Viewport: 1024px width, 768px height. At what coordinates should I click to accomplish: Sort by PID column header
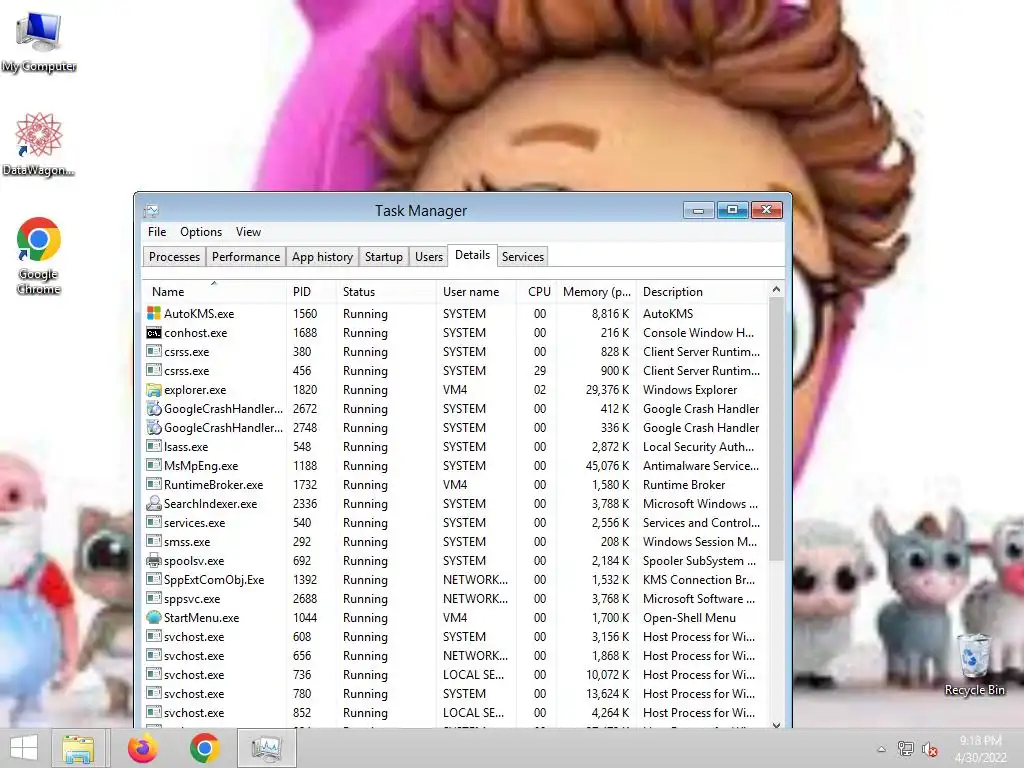point(311,292)
